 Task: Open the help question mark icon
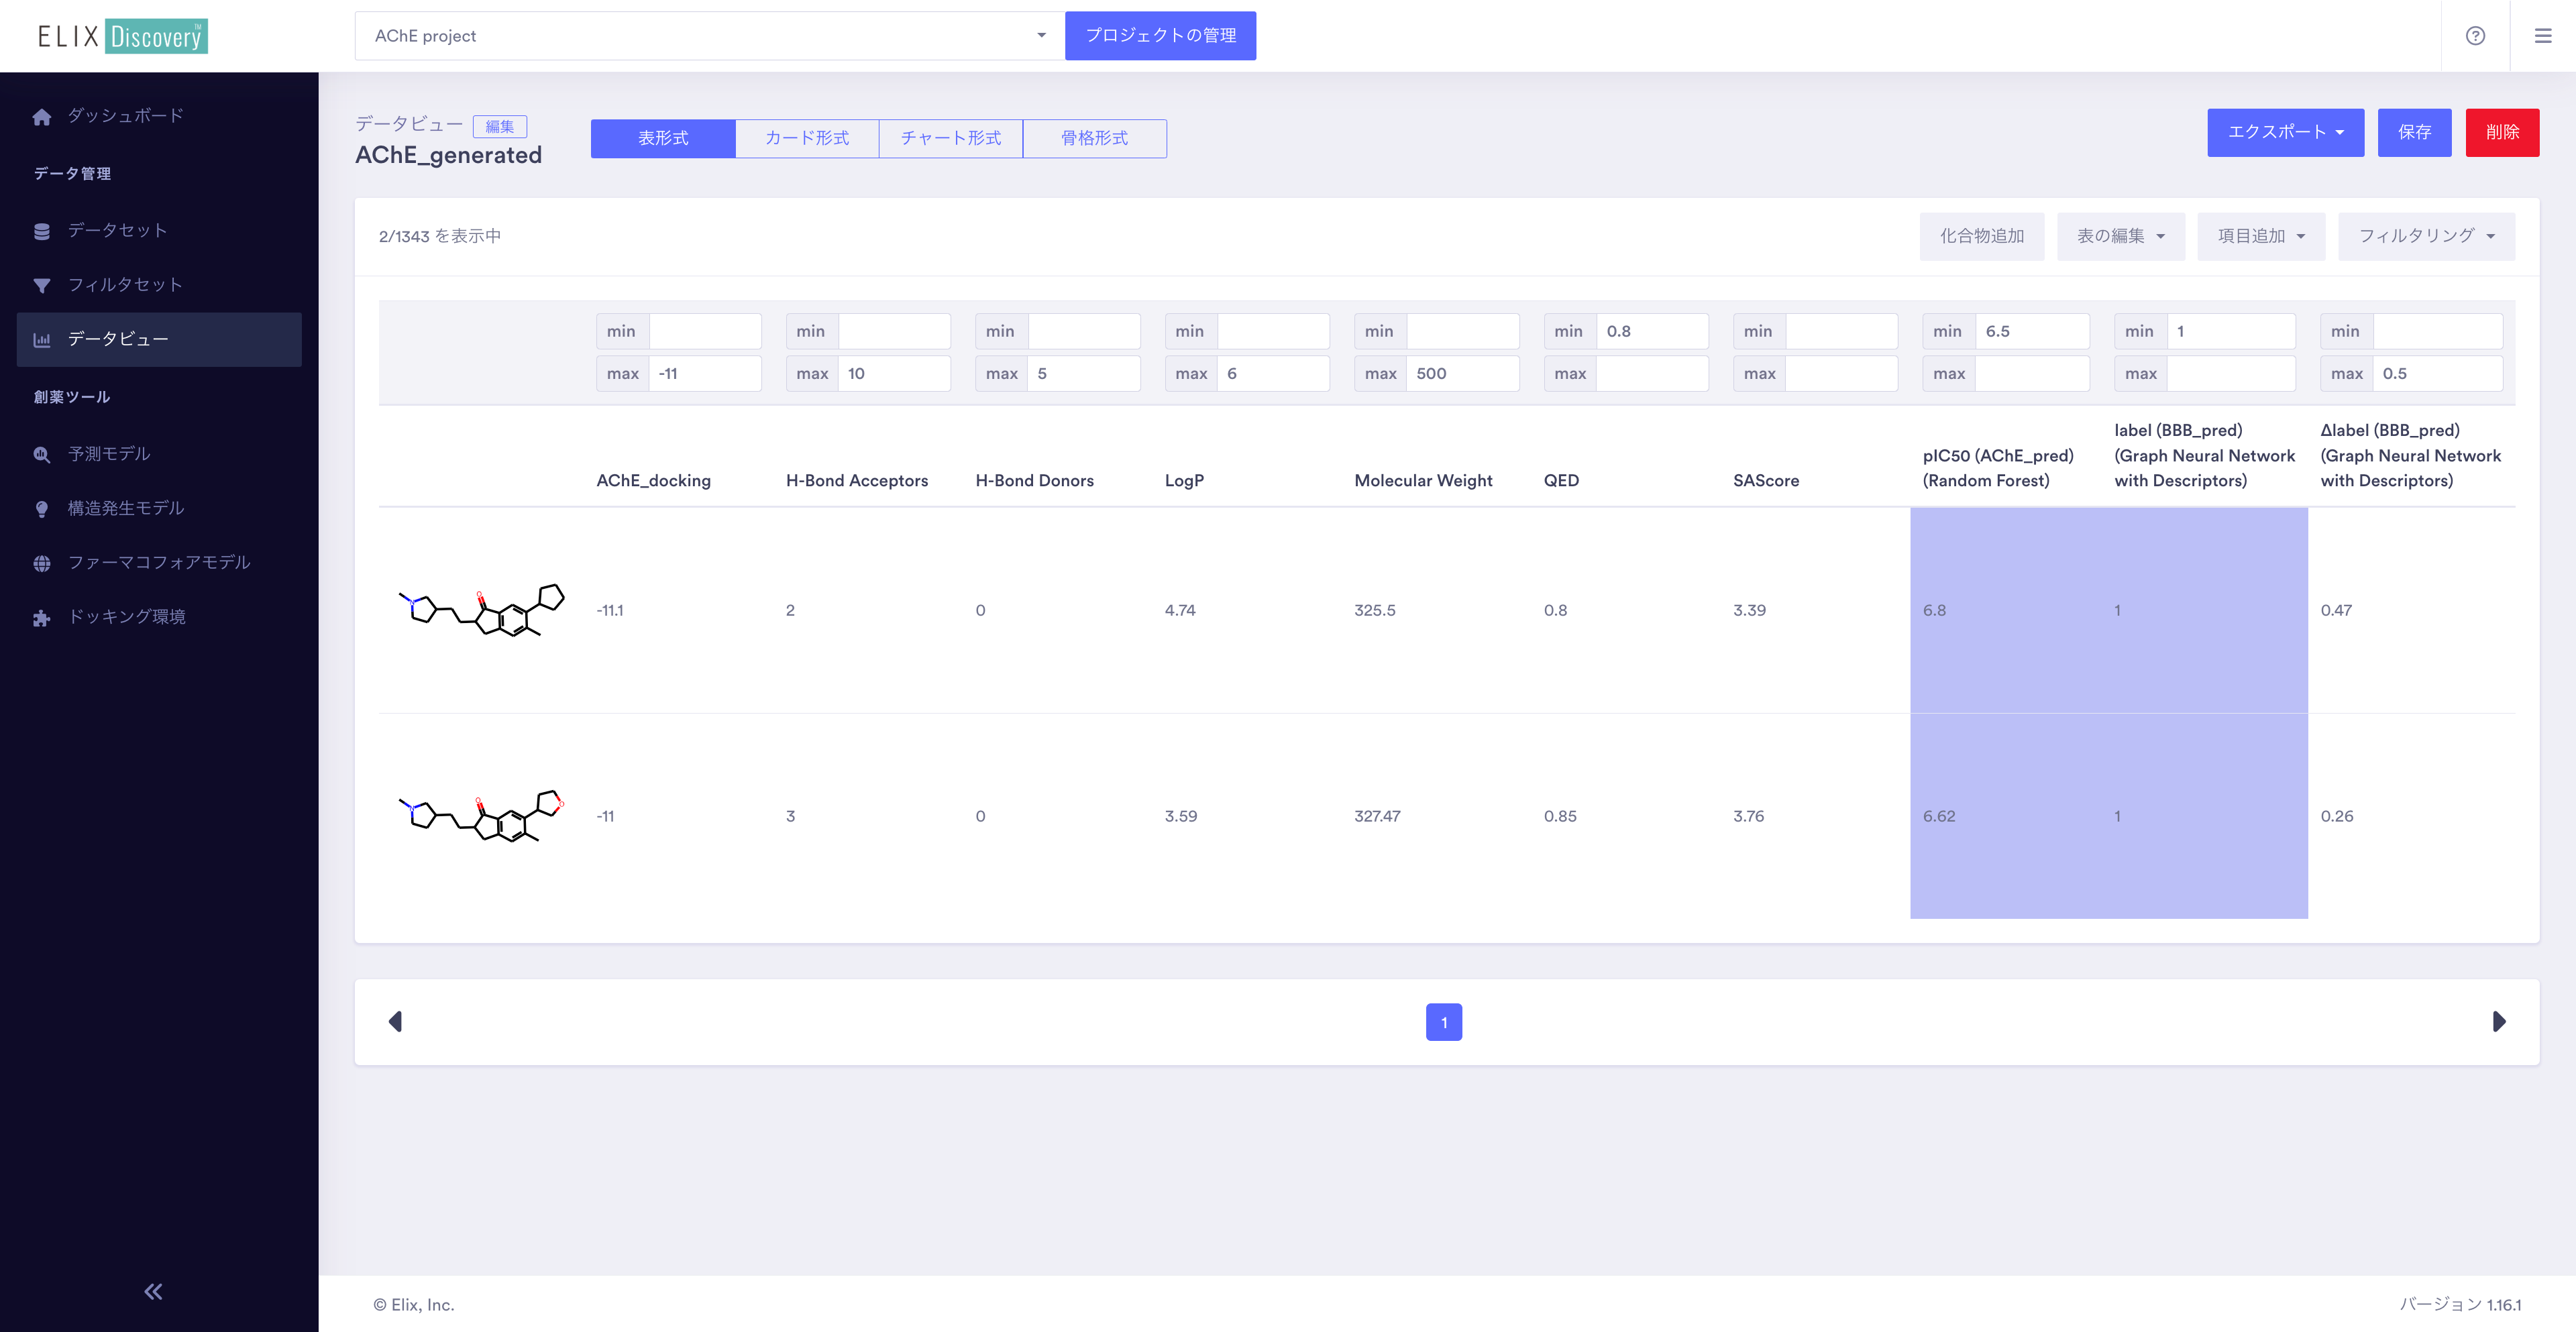(x=2475, y=36)
